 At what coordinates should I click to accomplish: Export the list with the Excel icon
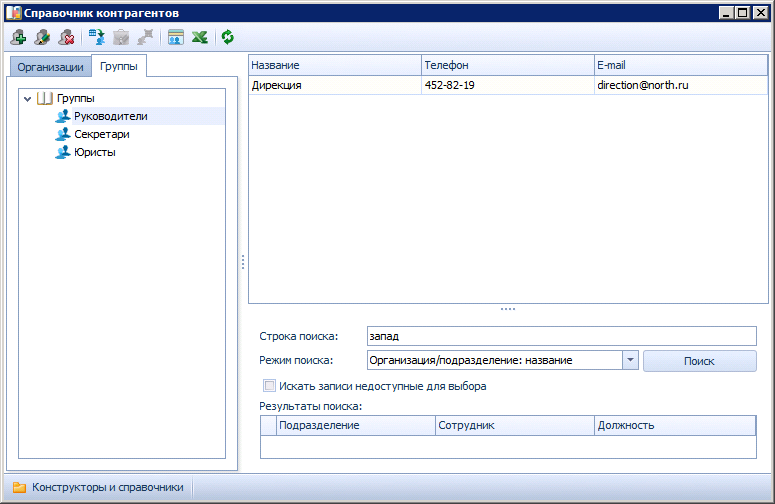pyautogui.click(x=200, y=37)
